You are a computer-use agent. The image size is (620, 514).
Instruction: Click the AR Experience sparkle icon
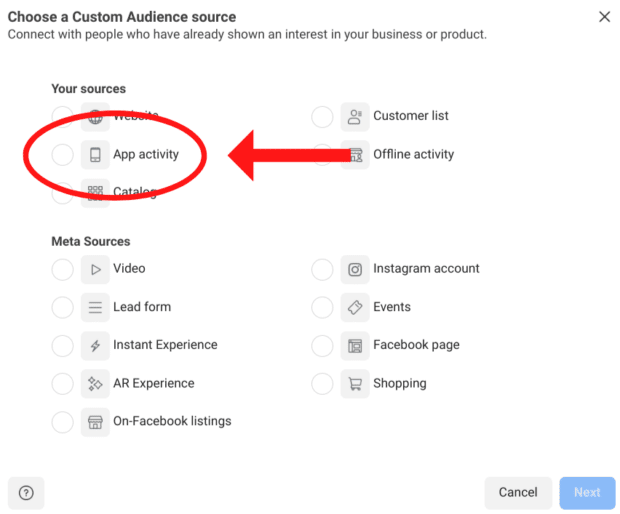pos(96,384)
